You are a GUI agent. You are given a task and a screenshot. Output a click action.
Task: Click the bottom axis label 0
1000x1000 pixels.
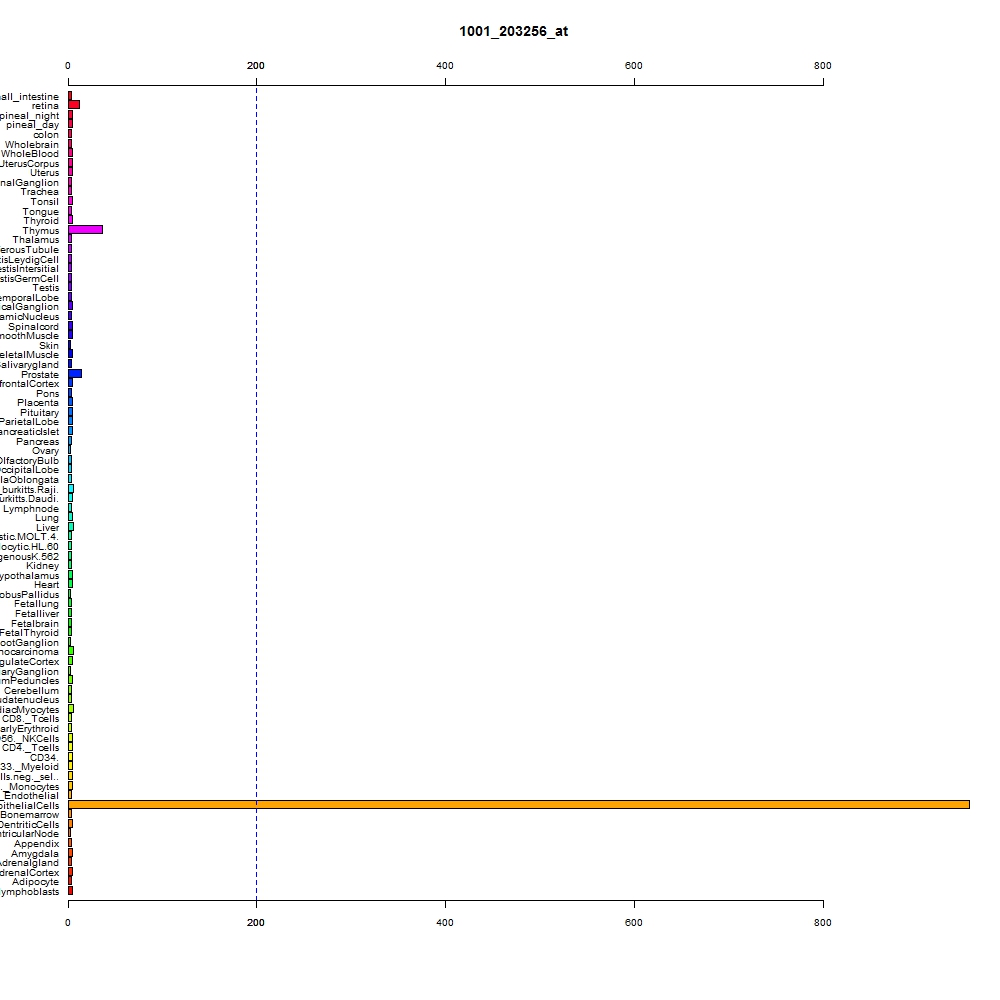coord(68,922)
